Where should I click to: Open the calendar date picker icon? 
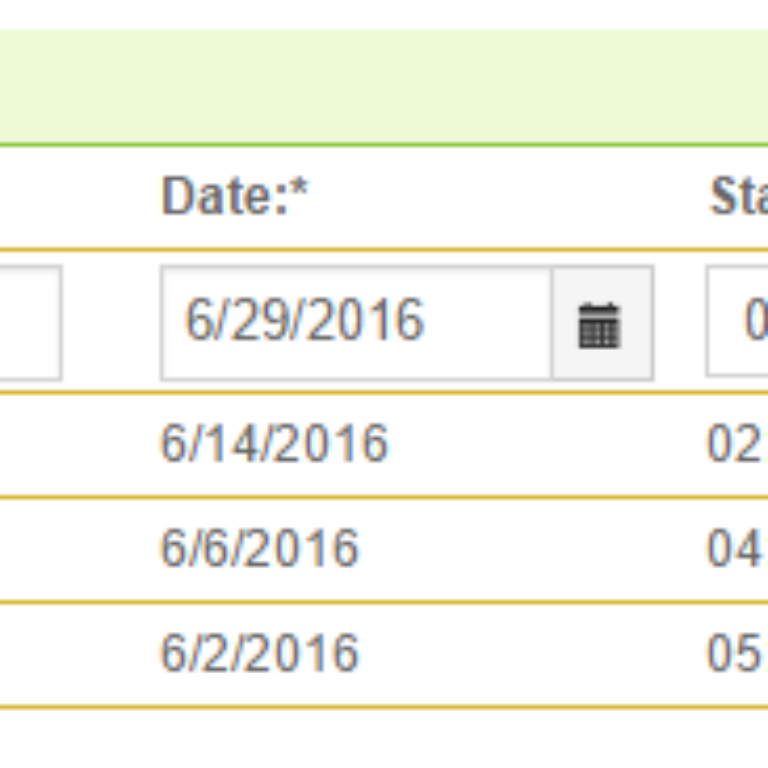[602, 324]
